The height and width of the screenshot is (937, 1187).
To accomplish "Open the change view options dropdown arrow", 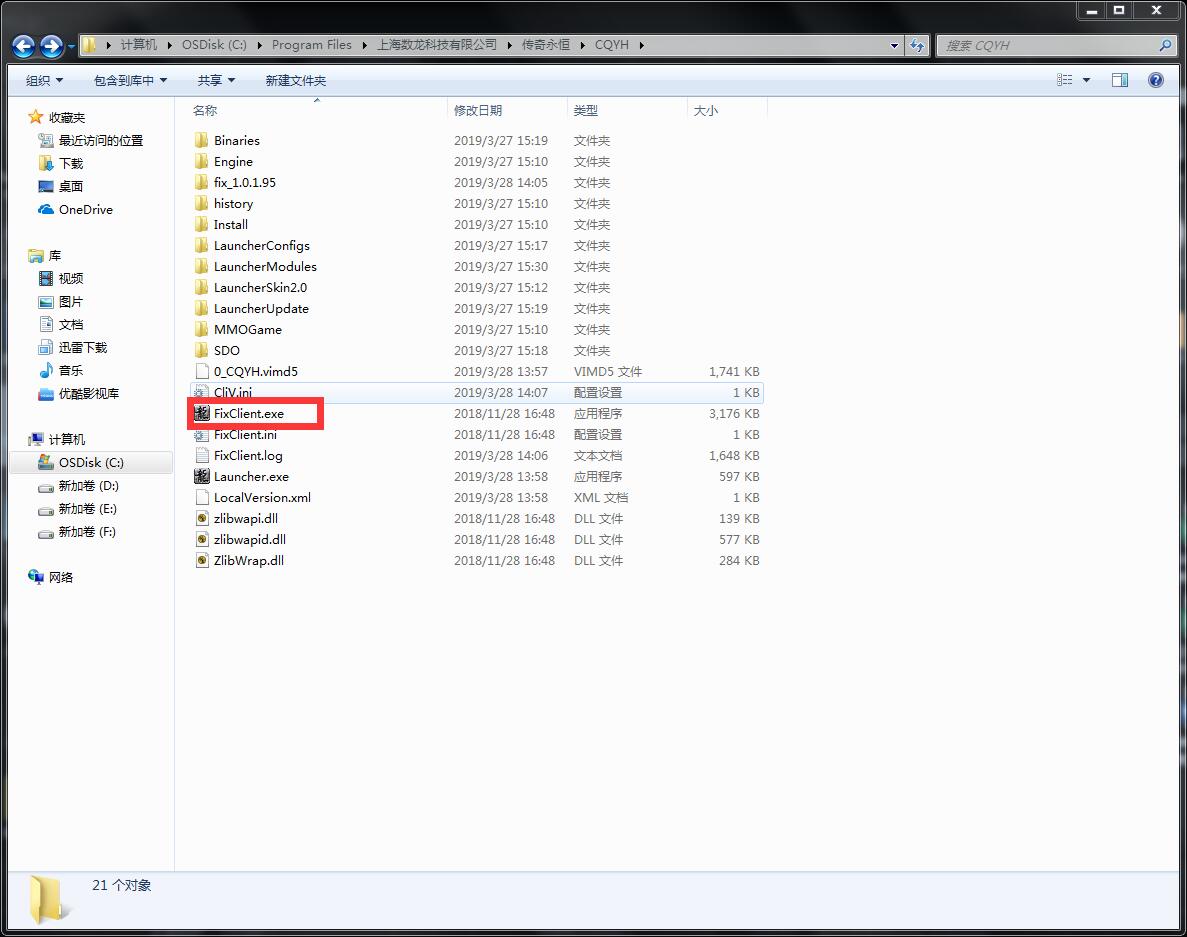I will coord(1086,80).
